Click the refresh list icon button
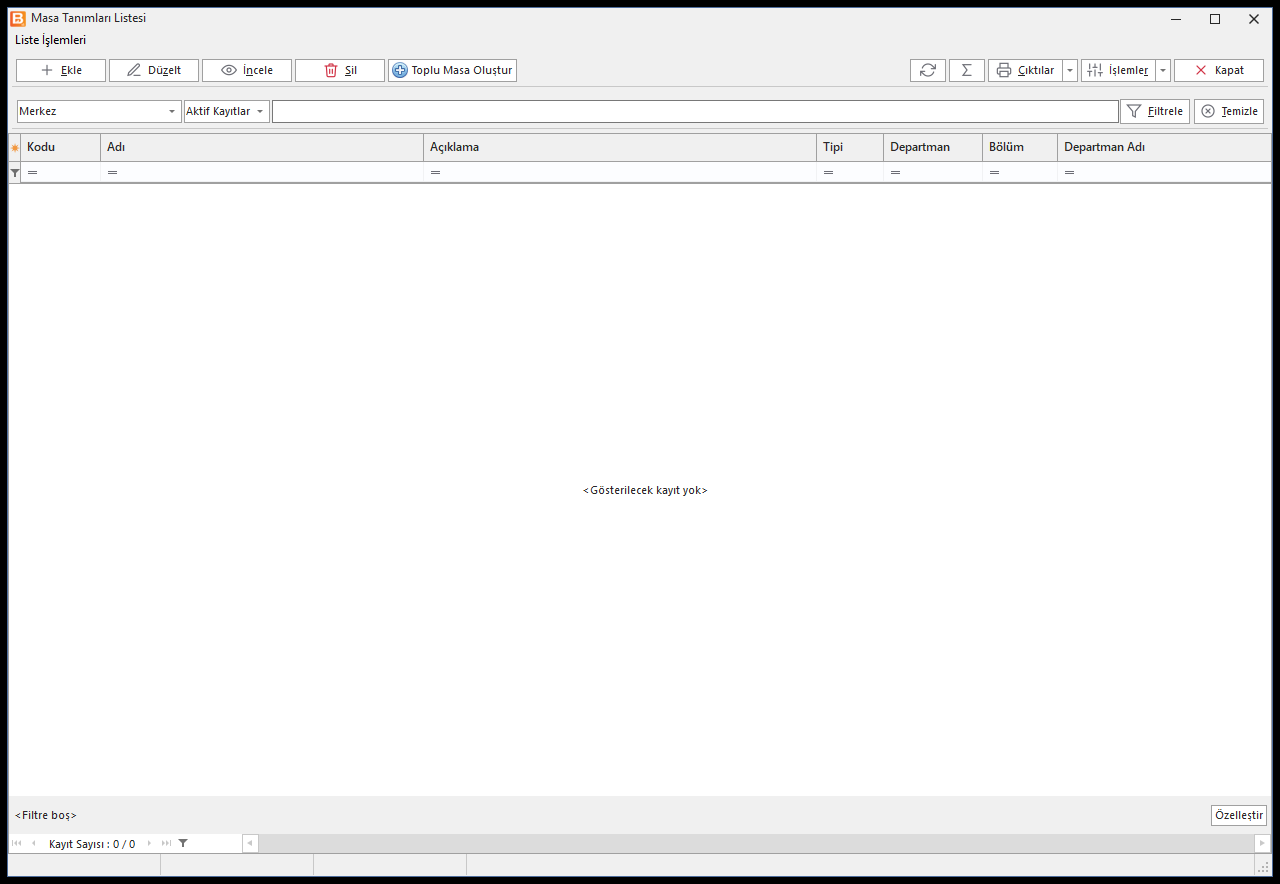 point(927,70)
